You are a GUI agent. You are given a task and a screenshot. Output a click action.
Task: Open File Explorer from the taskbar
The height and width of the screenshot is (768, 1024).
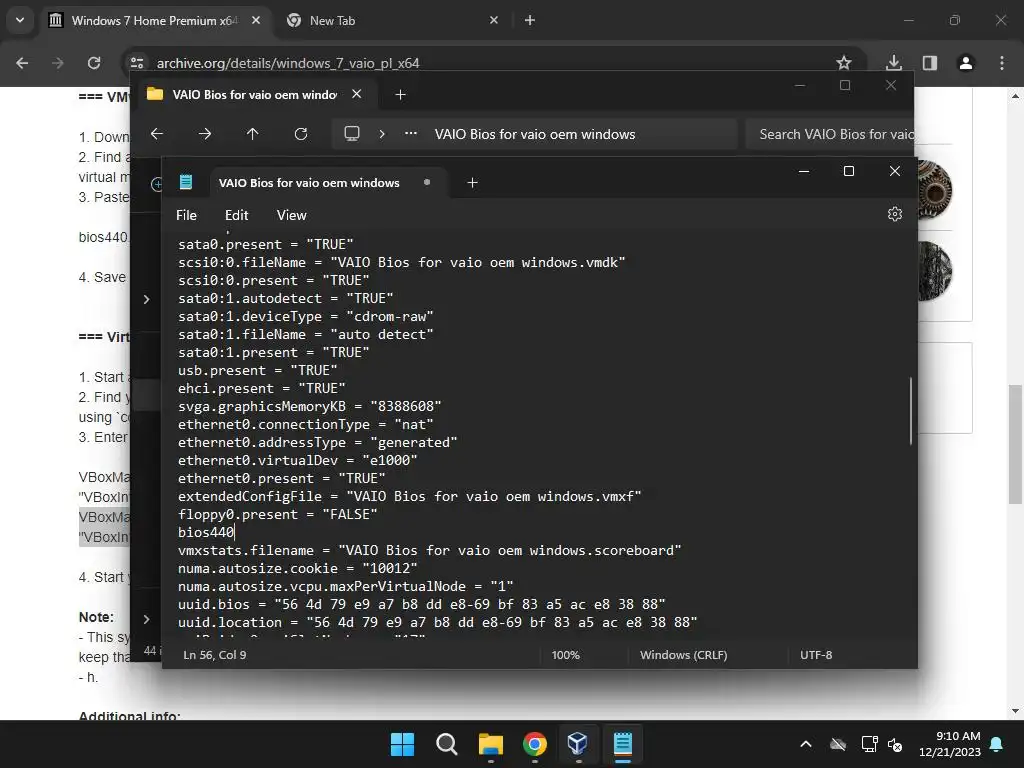coord(490,744)
